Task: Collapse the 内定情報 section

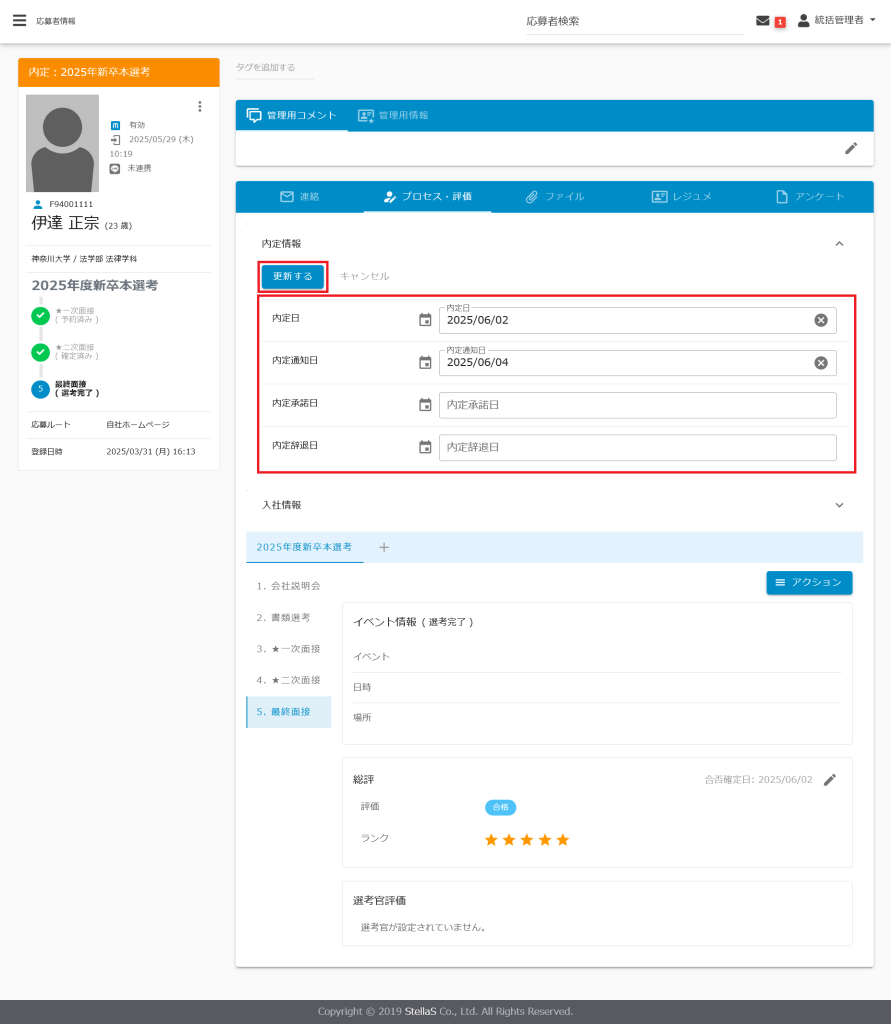Action: 839,243
